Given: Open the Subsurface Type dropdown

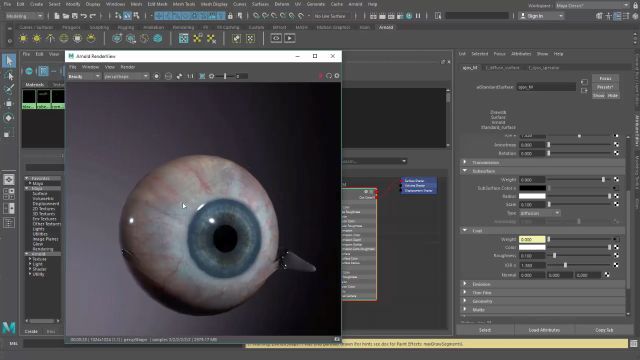Looking at the screenshot, I should point(539,213).
